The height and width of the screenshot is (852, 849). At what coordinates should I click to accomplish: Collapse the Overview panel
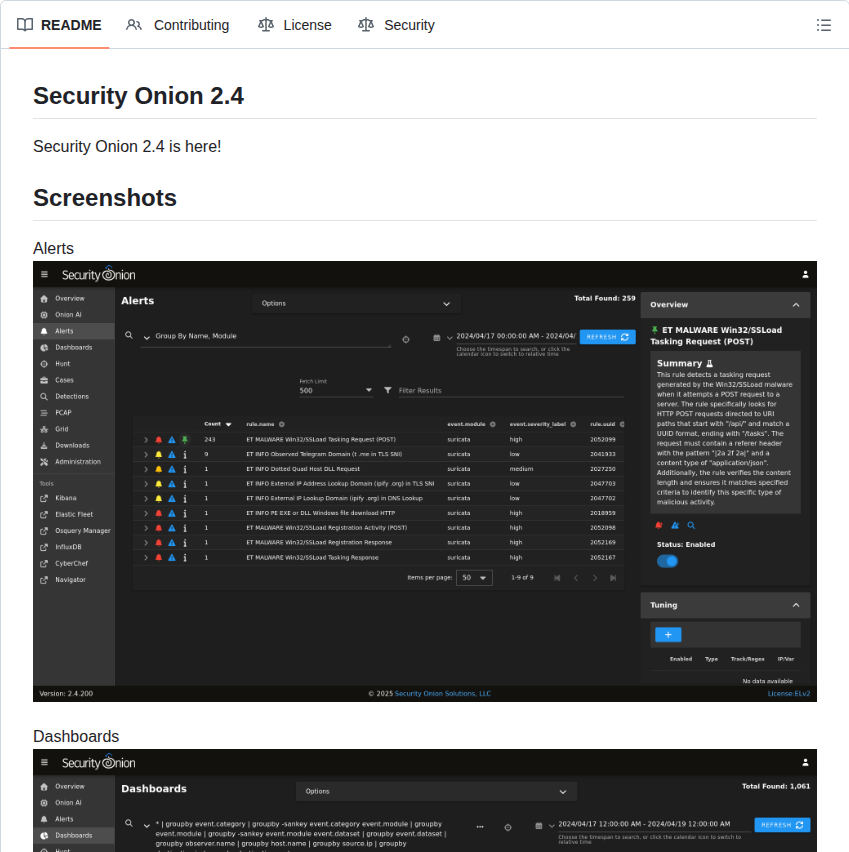point(795,304)
